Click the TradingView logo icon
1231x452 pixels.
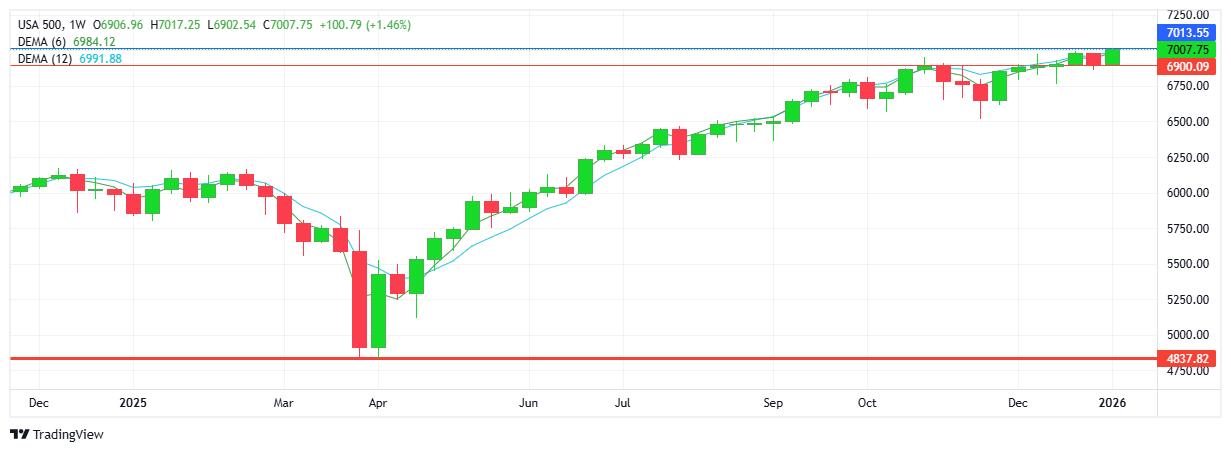click(19, 435)
